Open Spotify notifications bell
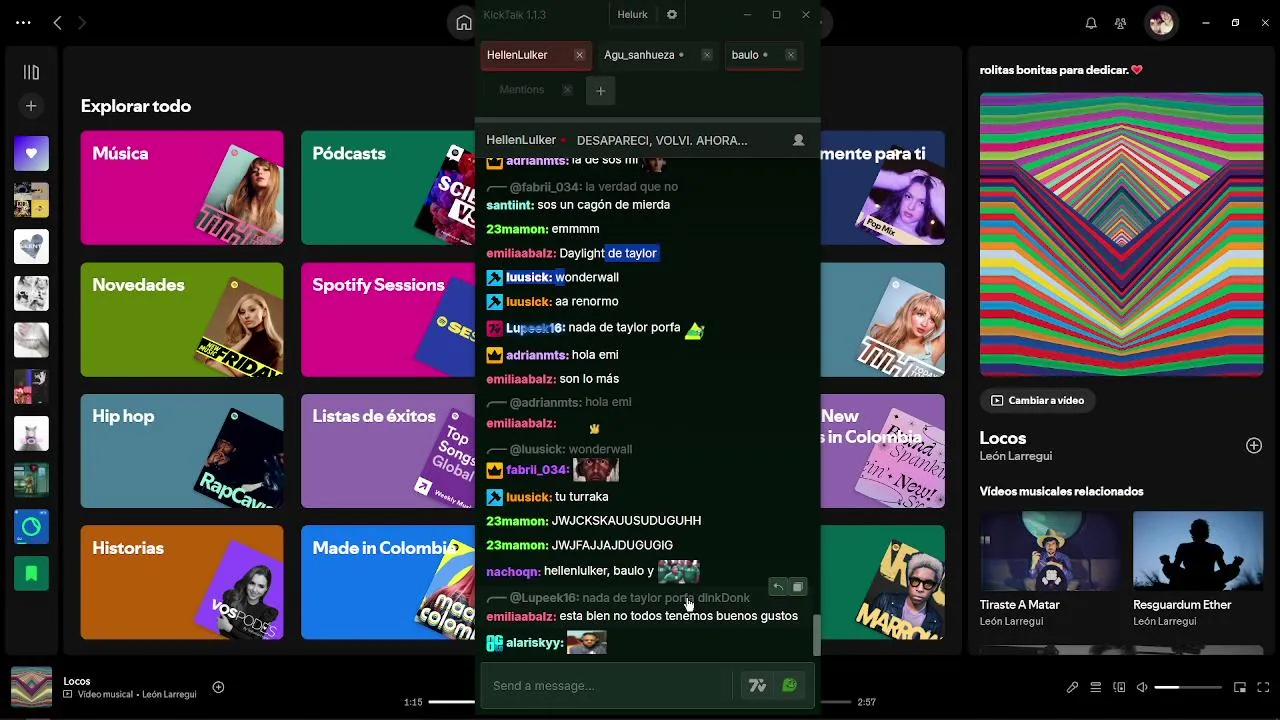Viewport: 1280px width, 720px height. (1091, 23)
